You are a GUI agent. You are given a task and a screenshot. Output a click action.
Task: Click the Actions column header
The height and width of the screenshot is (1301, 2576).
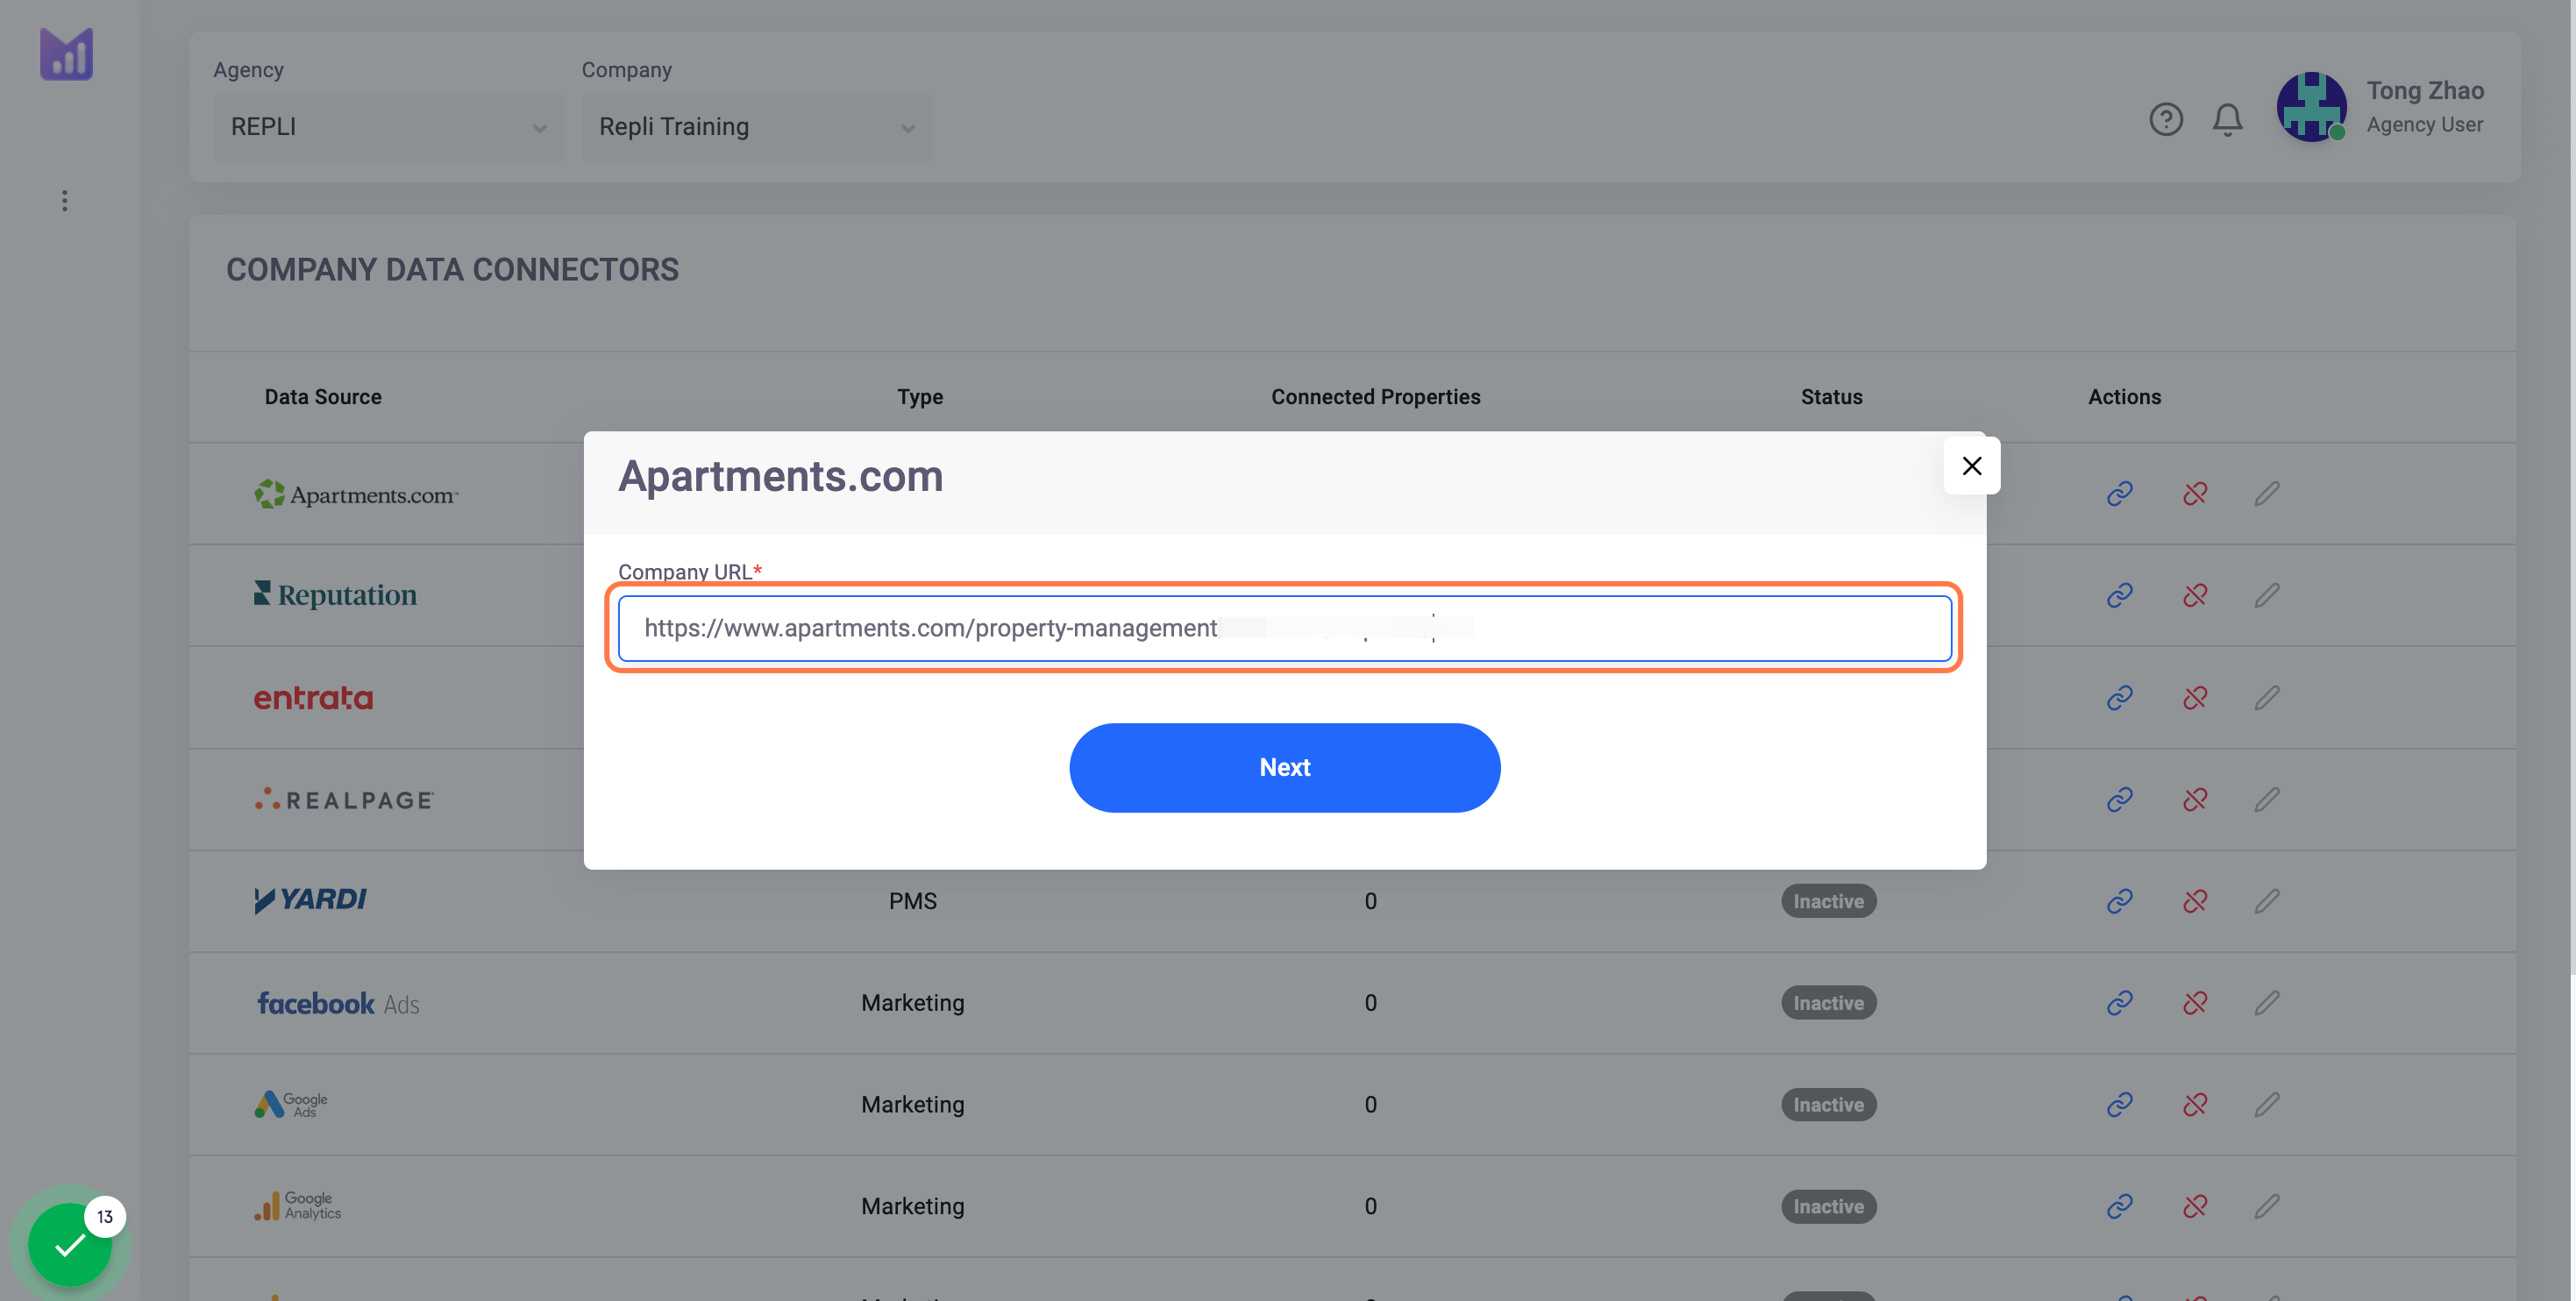(x=2124, y=397)
